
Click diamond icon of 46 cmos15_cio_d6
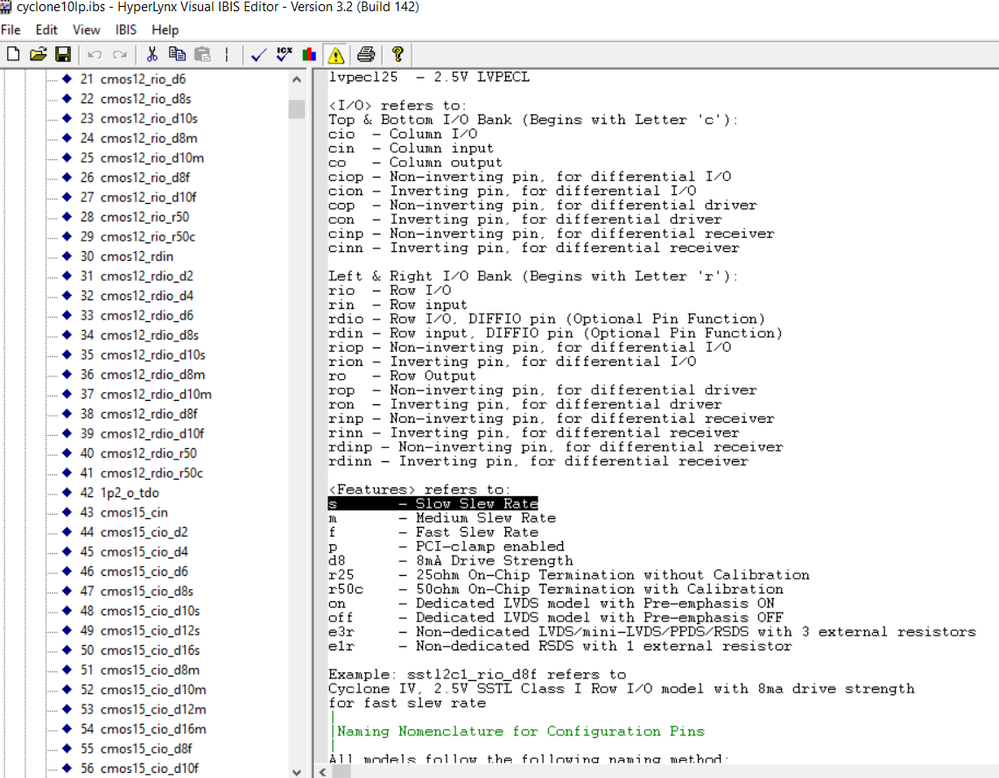click(67, 571)
